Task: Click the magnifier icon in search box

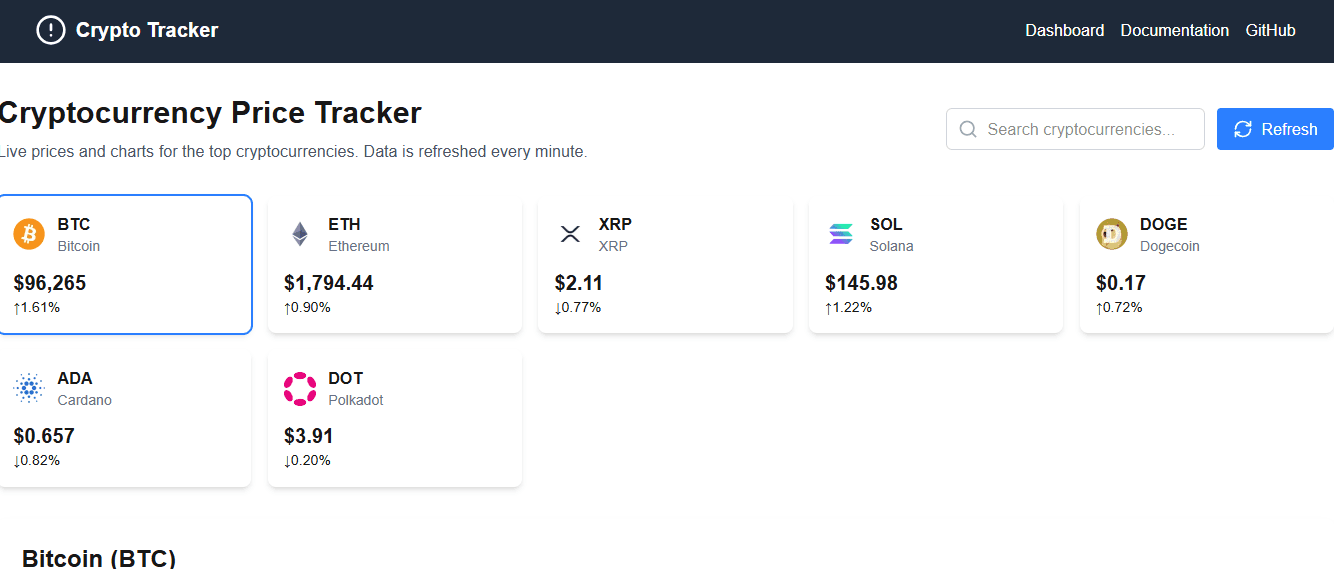Action: coord(967,129)
